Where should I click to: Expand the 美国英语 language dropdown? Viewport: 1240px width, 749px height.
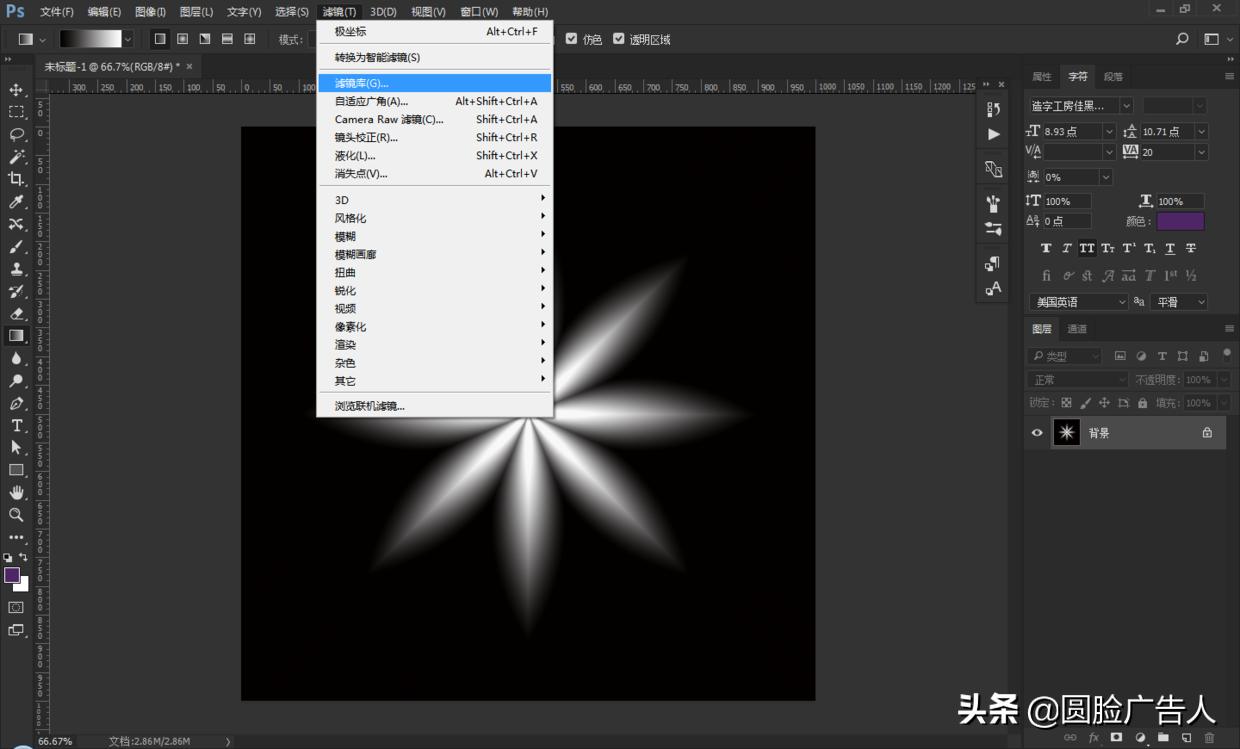(1121, 302)
